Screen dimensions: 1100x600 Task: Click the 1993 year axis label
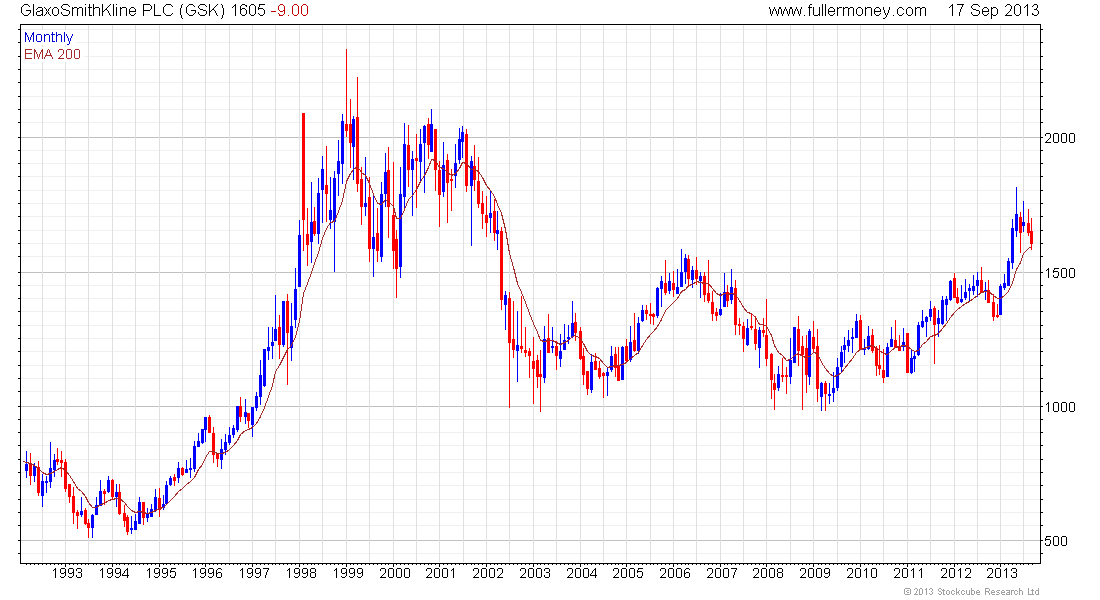[x=67, y=573]
